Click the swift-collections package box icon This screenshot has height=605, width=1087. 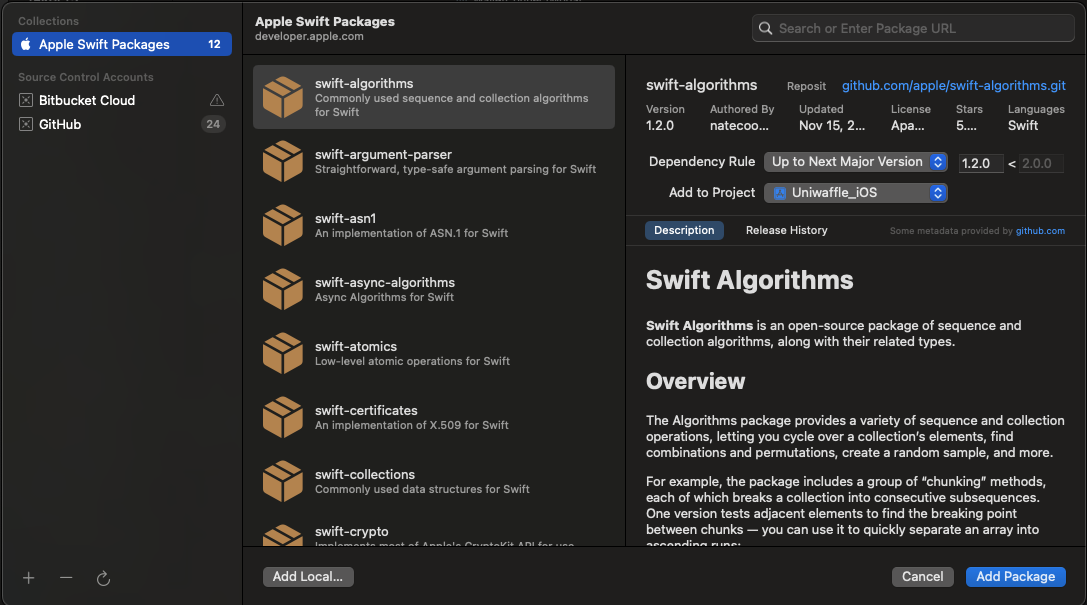pyautogui.click(x=283, y=481)
